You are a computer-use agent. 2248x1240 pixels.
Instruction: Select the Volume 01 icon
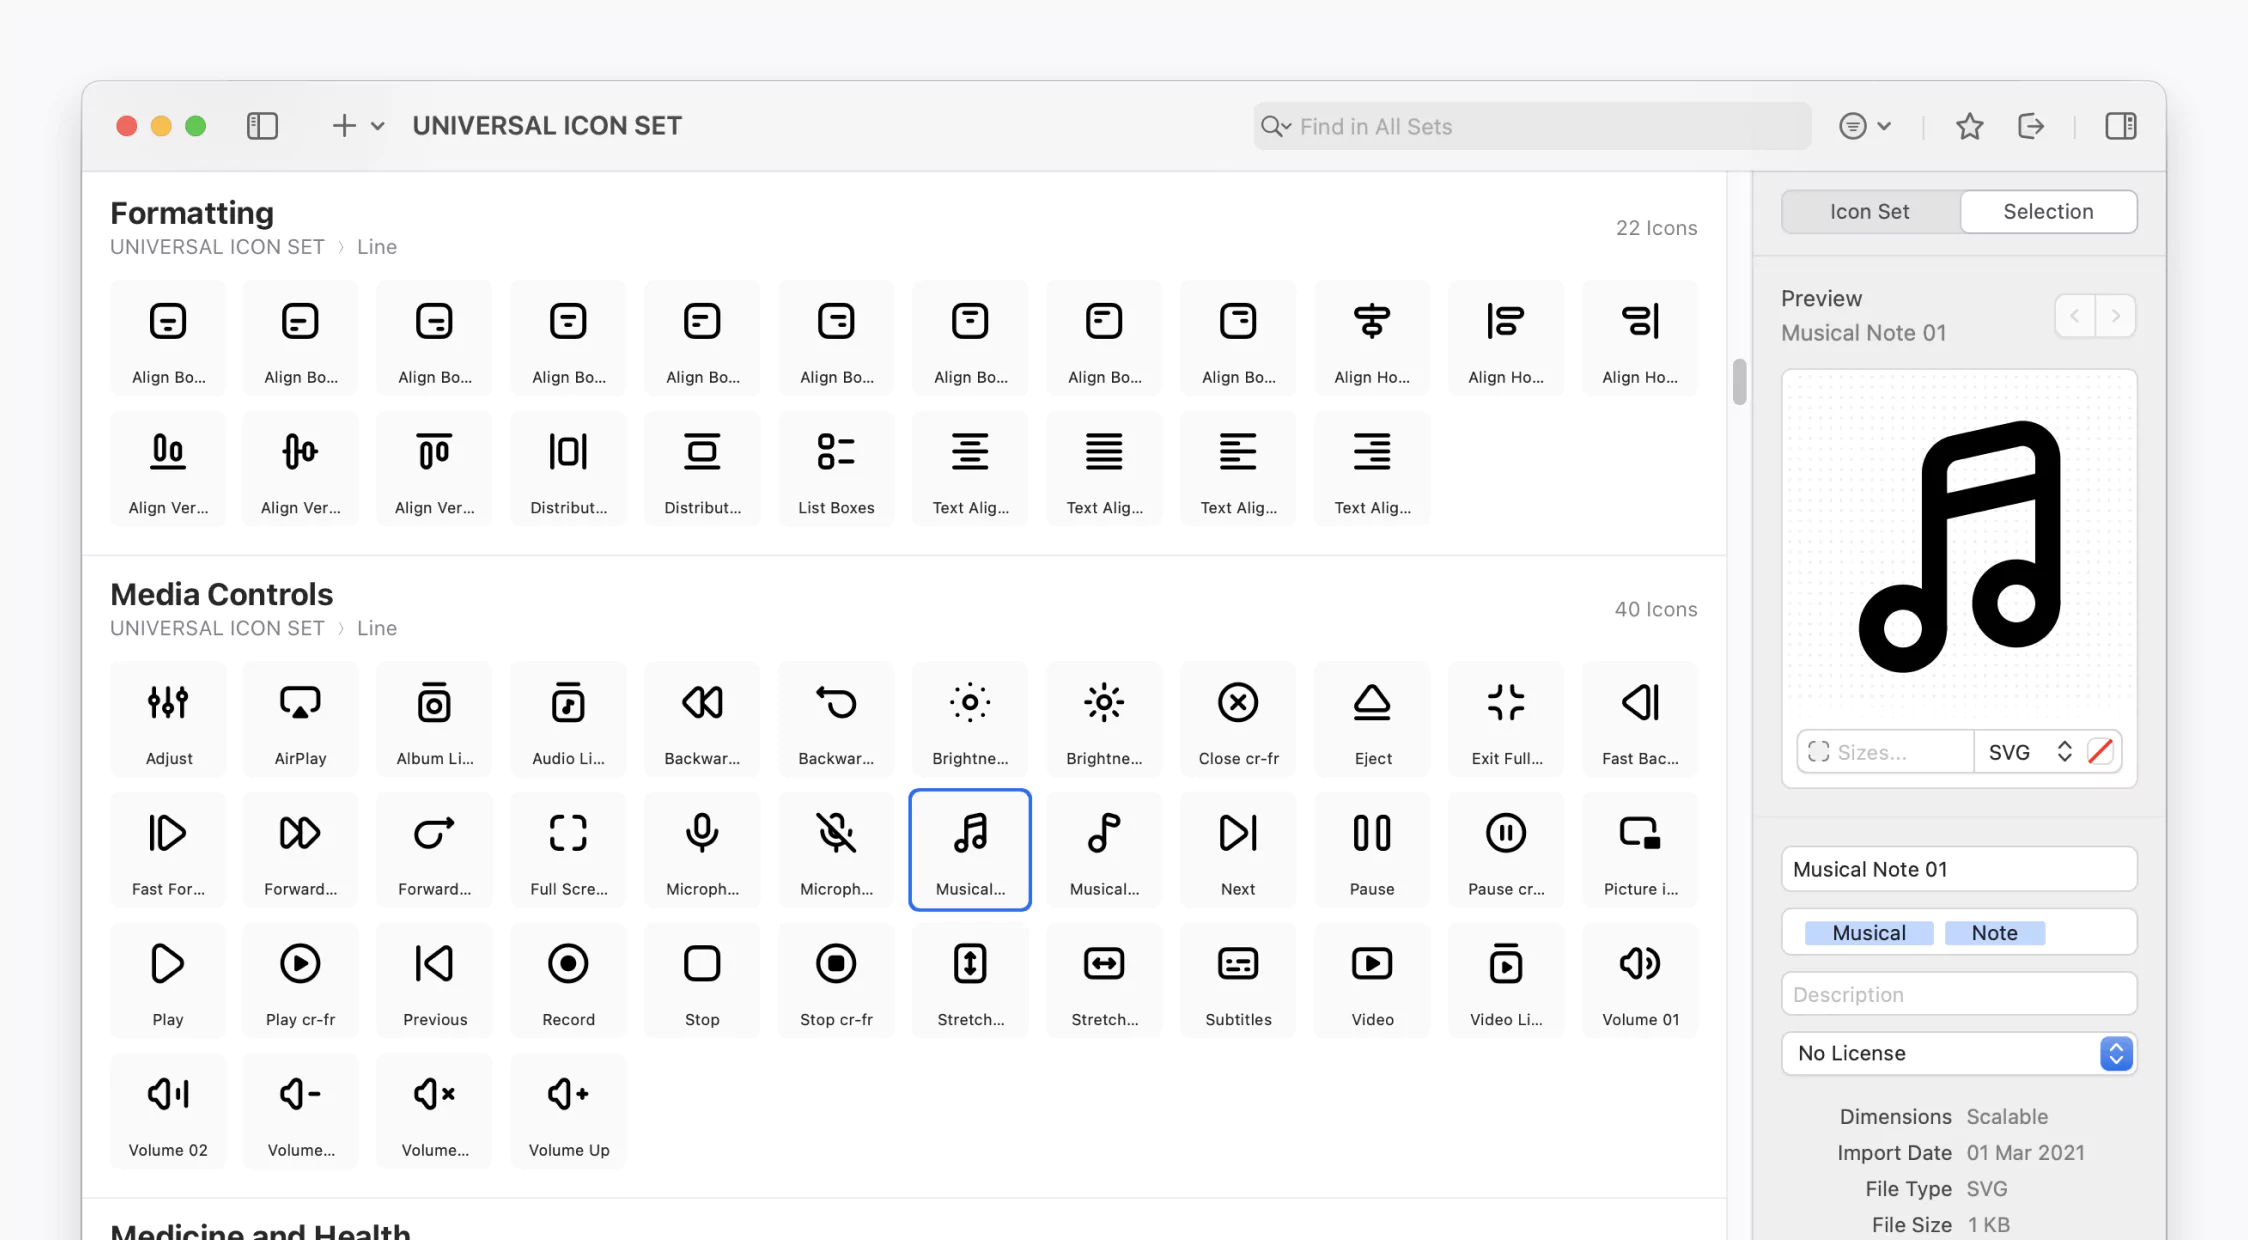pos(1640,981)
